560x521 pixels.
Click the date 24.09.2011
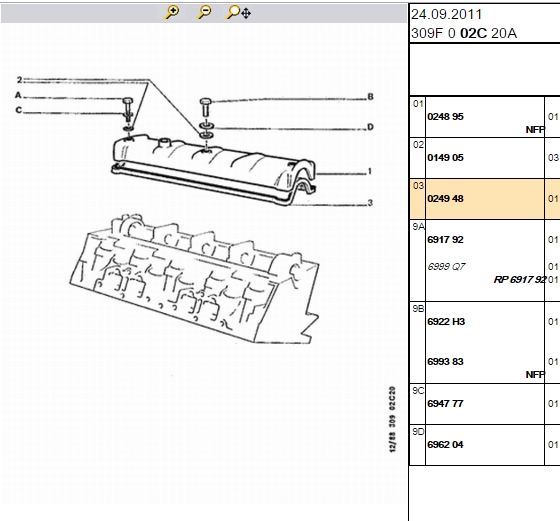[x=446, y=15]
